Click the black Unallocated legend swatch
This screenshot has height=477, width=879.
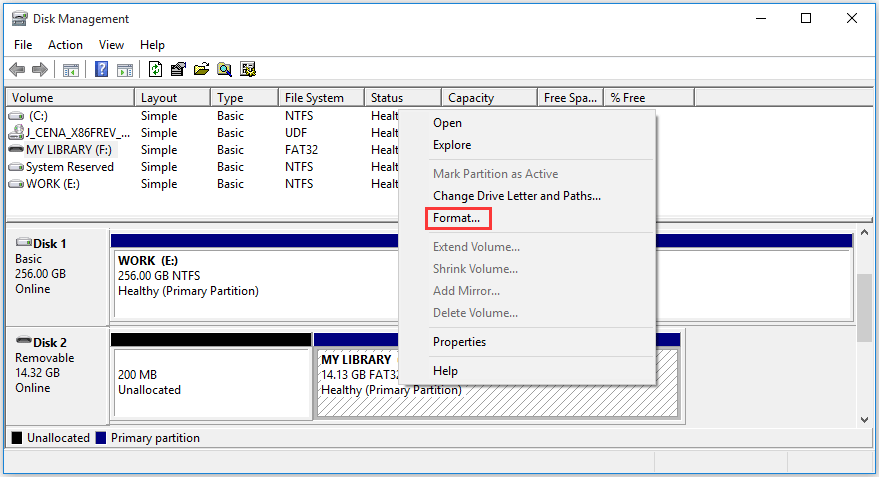pos(17,438)
